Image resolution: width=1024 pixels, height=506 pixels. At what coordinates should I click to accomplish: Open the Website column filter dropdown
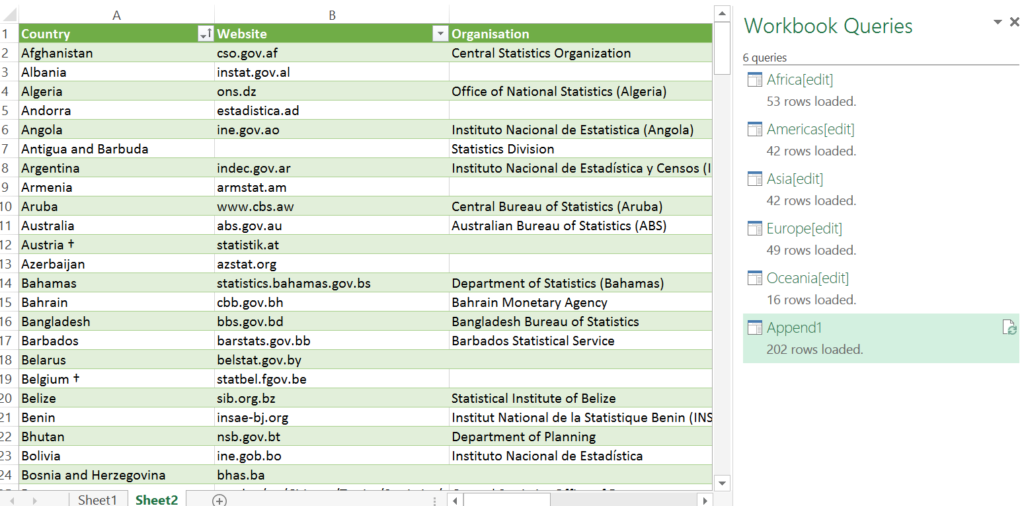coord(439,34)
